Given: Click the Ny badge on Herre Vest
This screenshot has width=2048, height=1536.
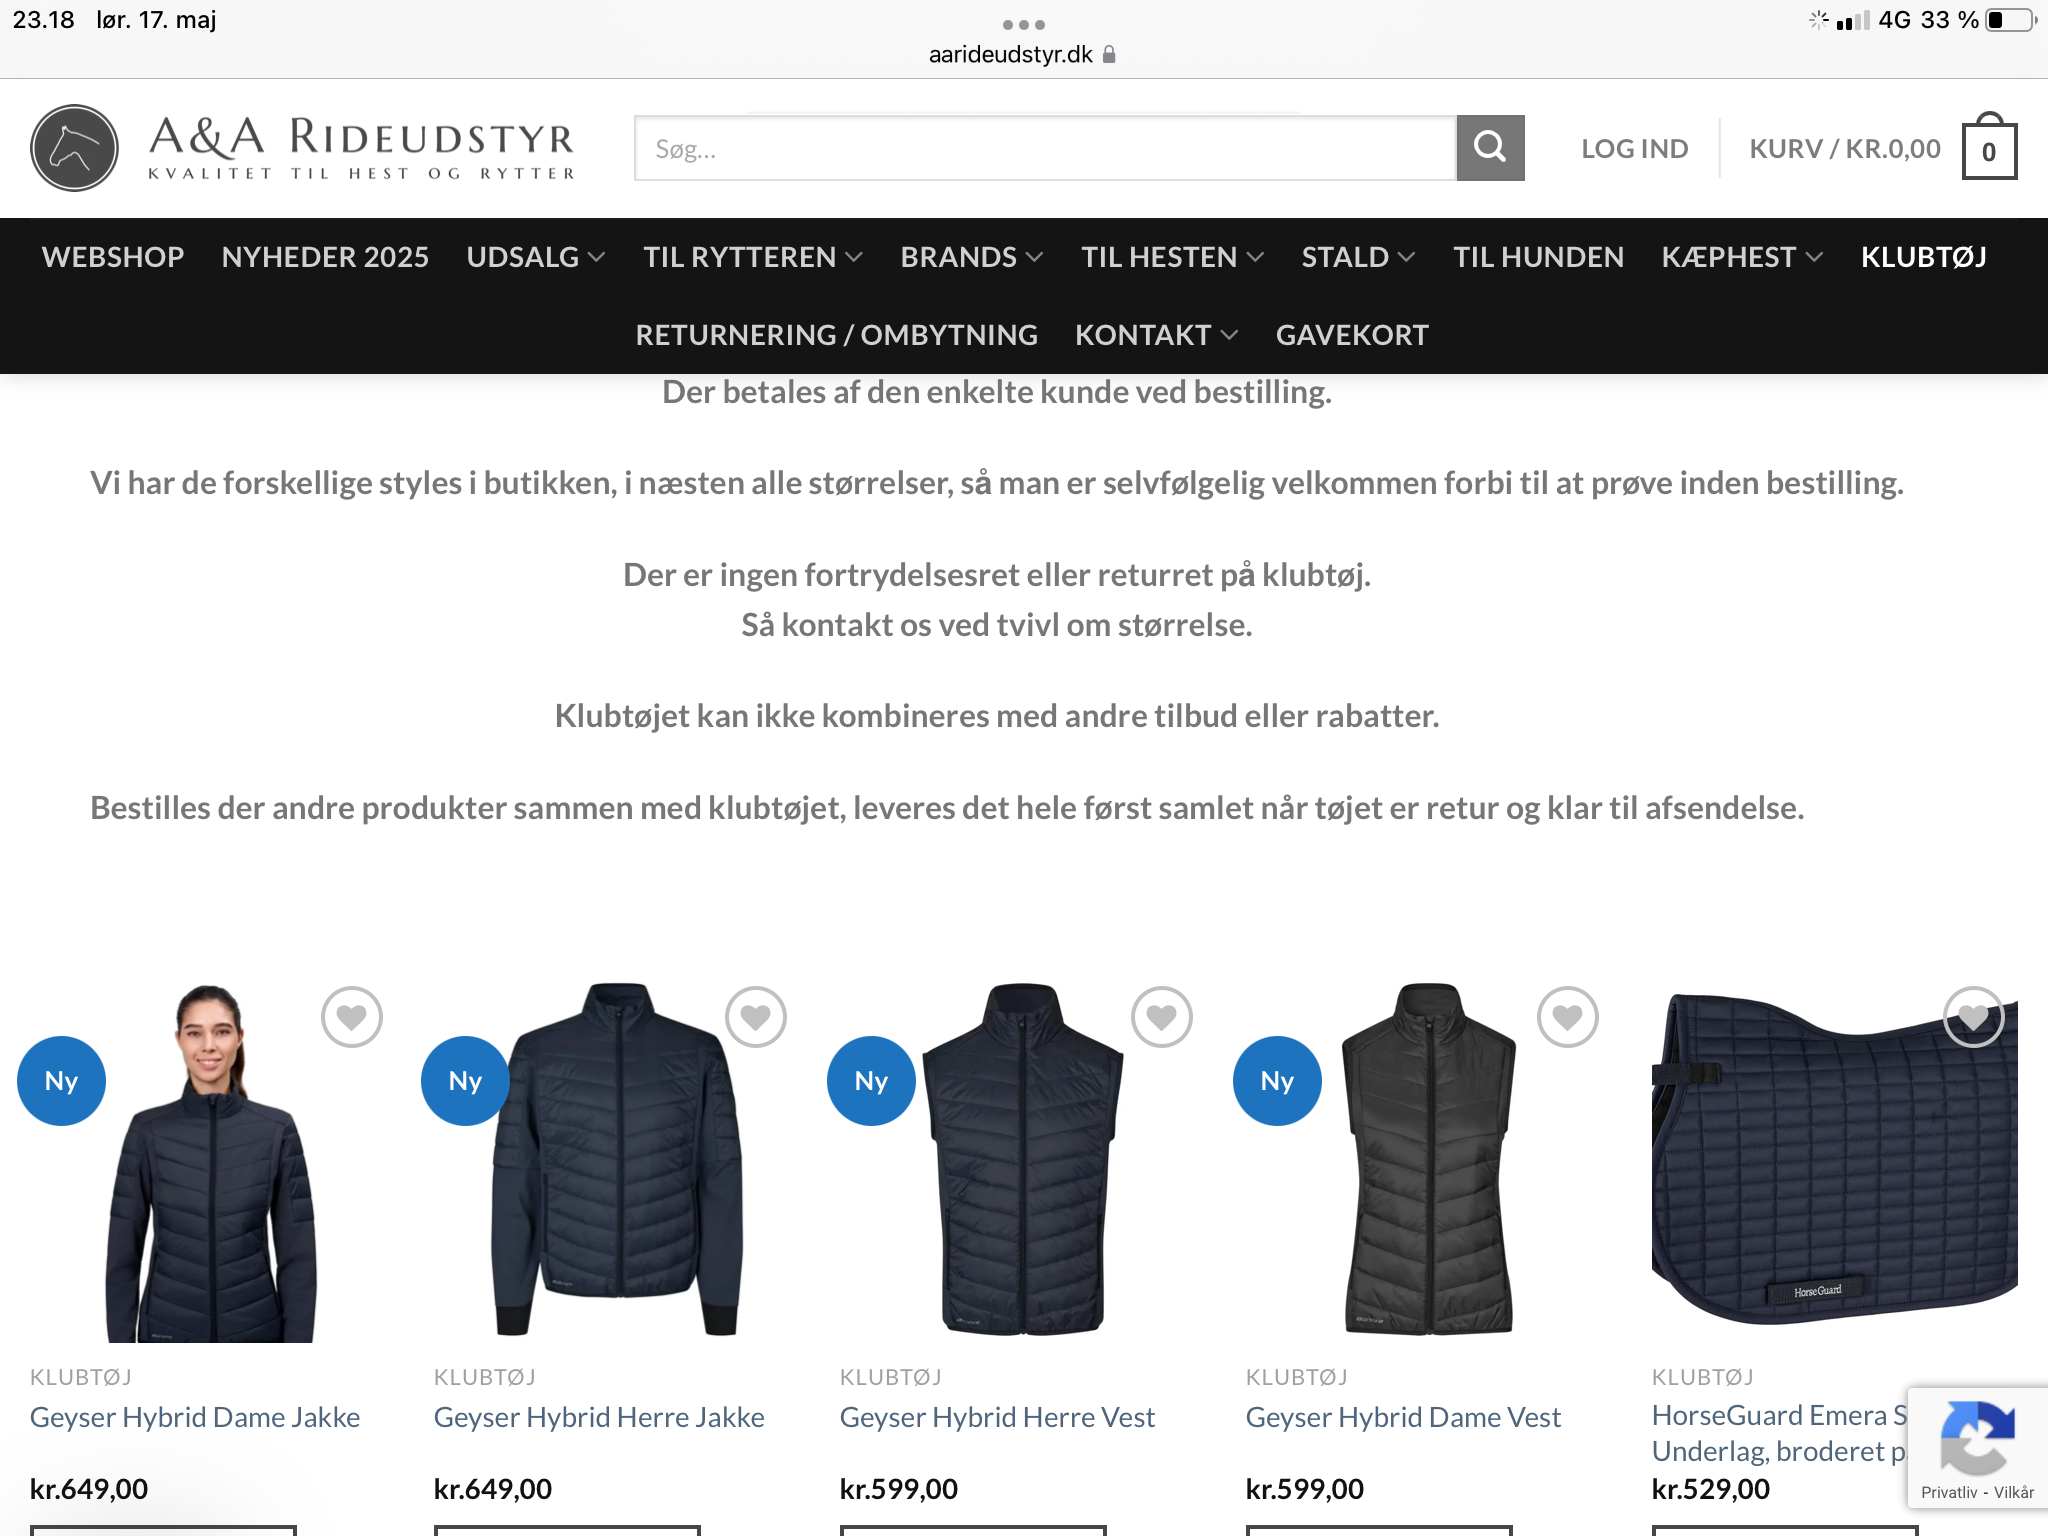Looking at the screenshot, I should click(871, 1081).
